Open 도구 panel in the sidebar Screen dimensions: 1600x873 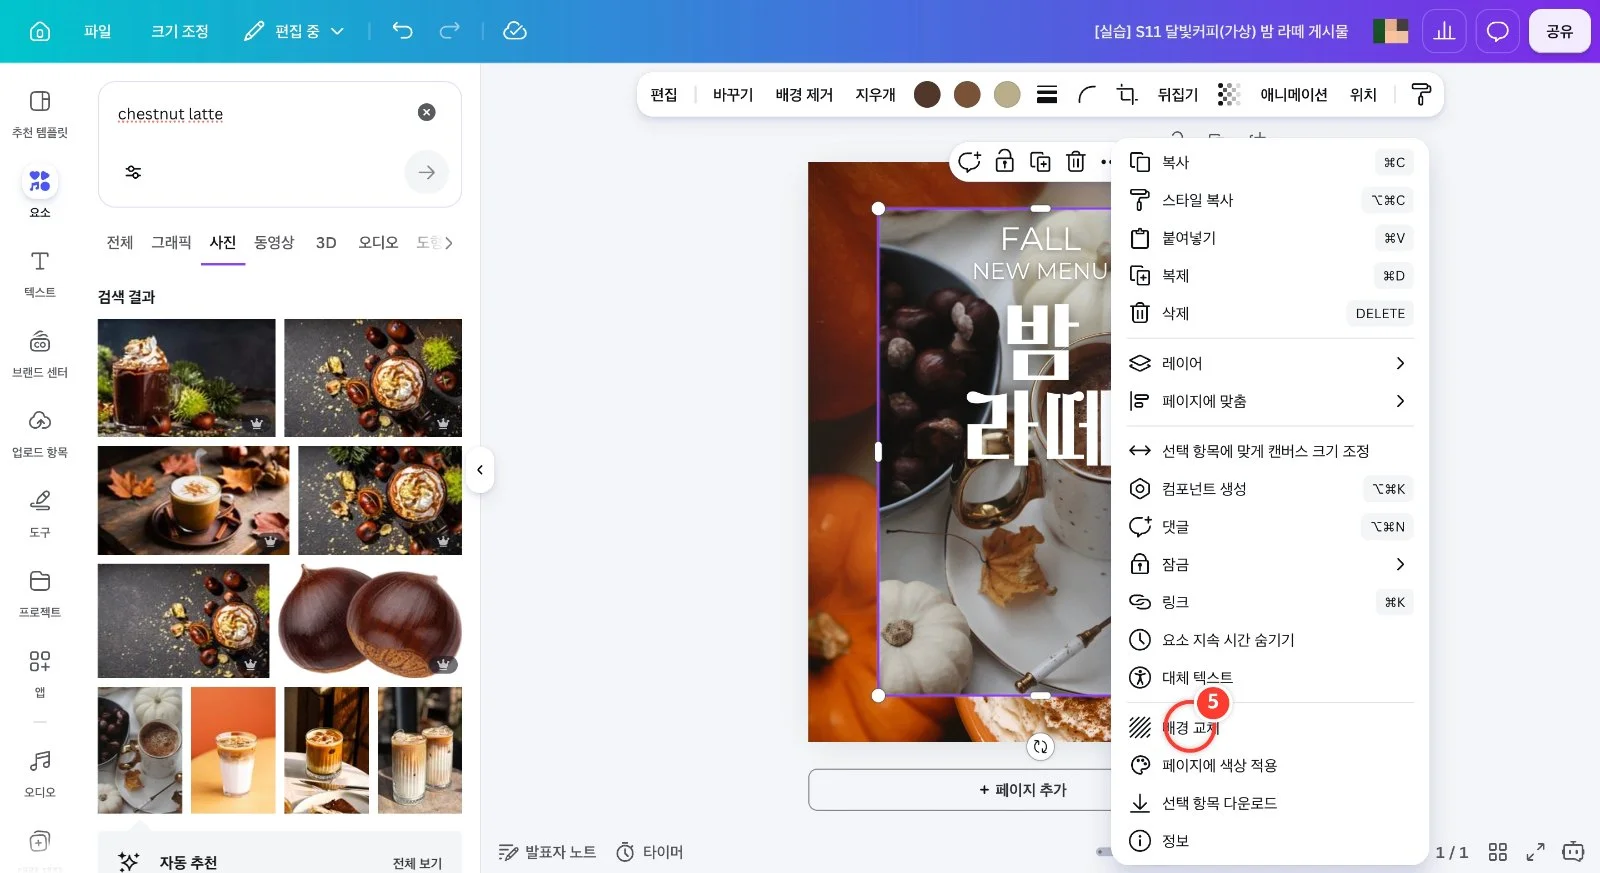(x=40, y=512)
